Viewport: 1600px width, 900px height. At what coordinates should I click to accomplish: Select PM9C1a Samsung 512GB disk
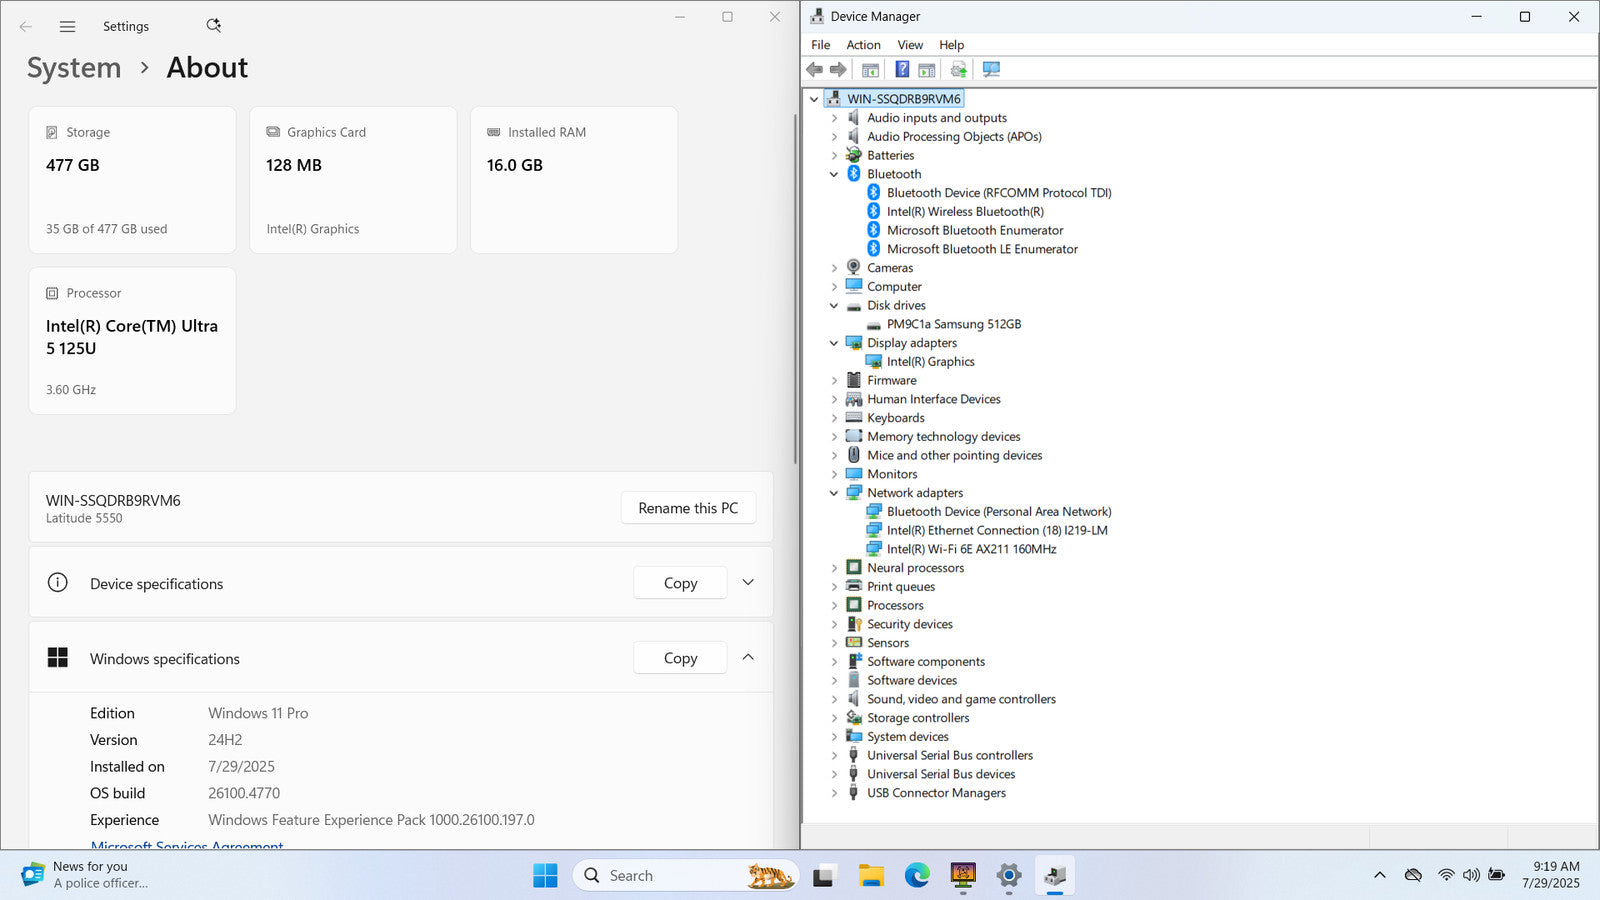953,324
